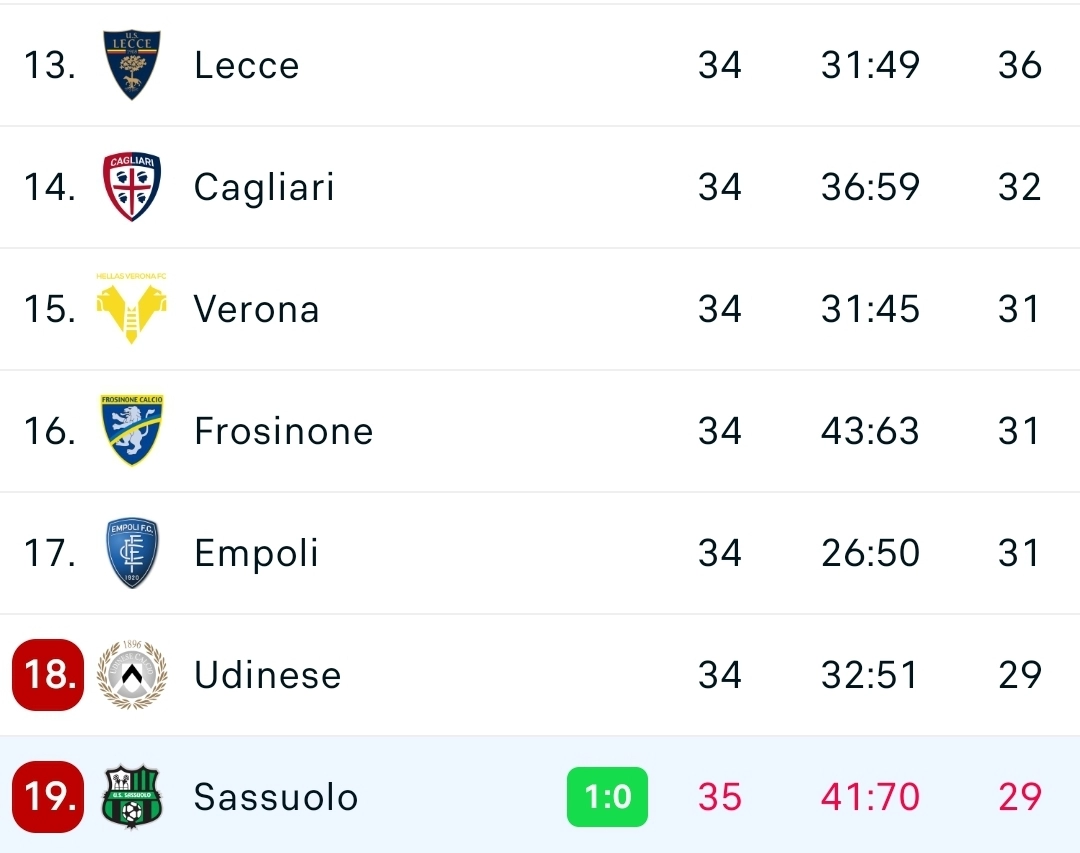
Task: Click Sassuolo's matches played count 35
Action: [721, 797]
